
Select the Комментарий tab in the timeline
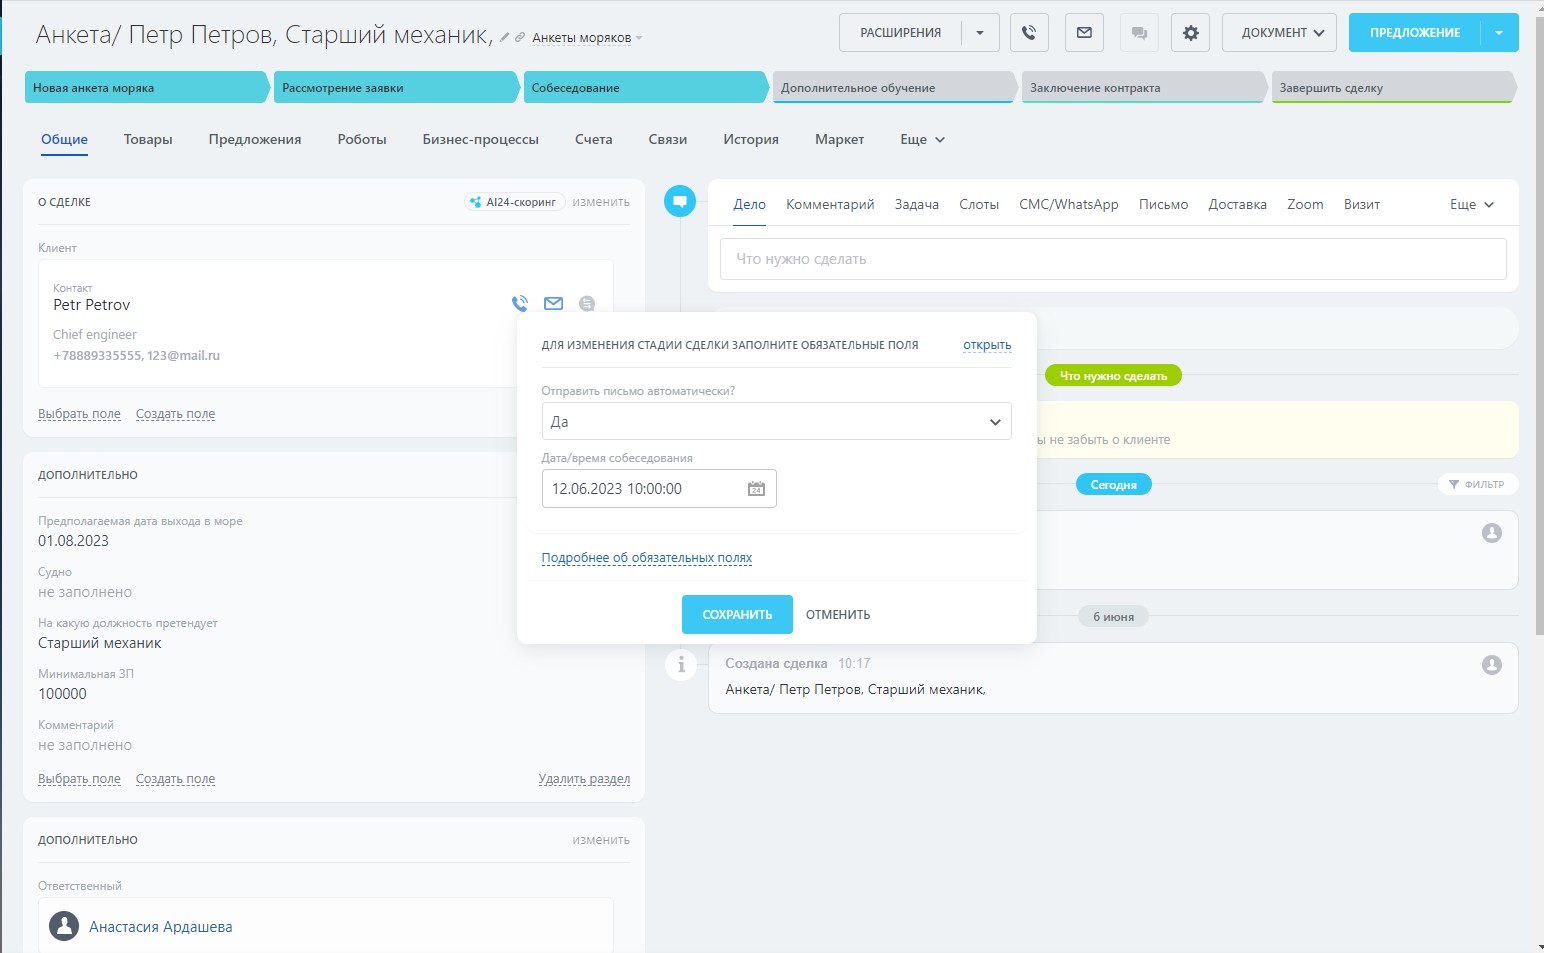point(829,205)
